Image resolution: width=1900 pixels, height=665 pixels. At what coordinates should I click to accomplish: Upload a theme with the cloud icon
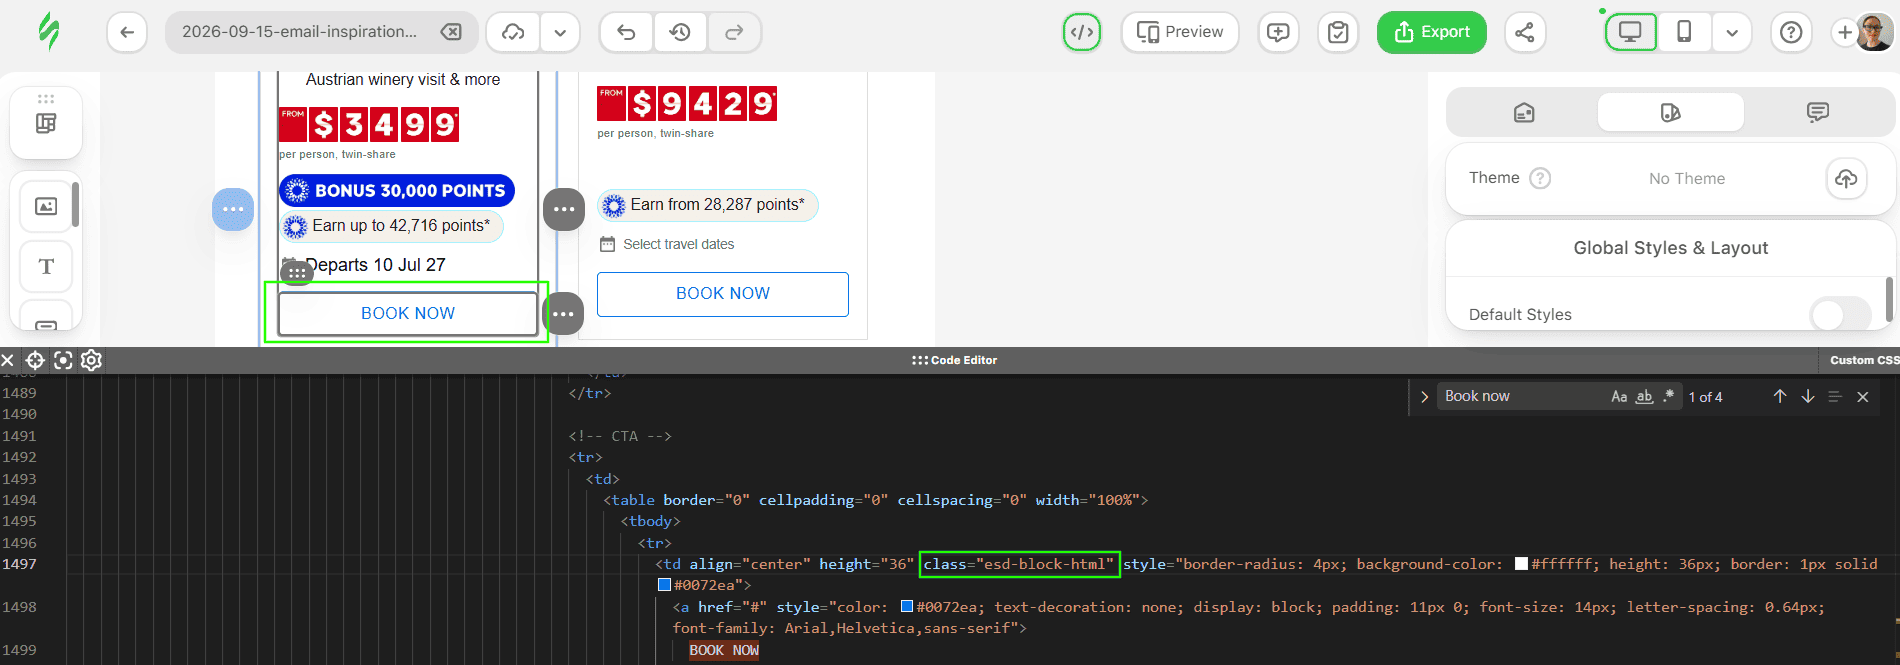1846,178
